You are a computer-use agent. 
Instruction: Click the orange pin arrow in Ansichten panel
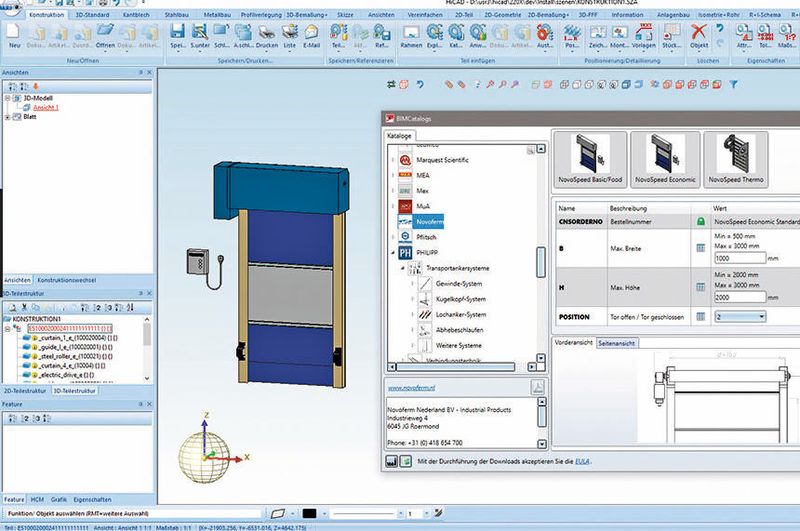tap(36, 86)
